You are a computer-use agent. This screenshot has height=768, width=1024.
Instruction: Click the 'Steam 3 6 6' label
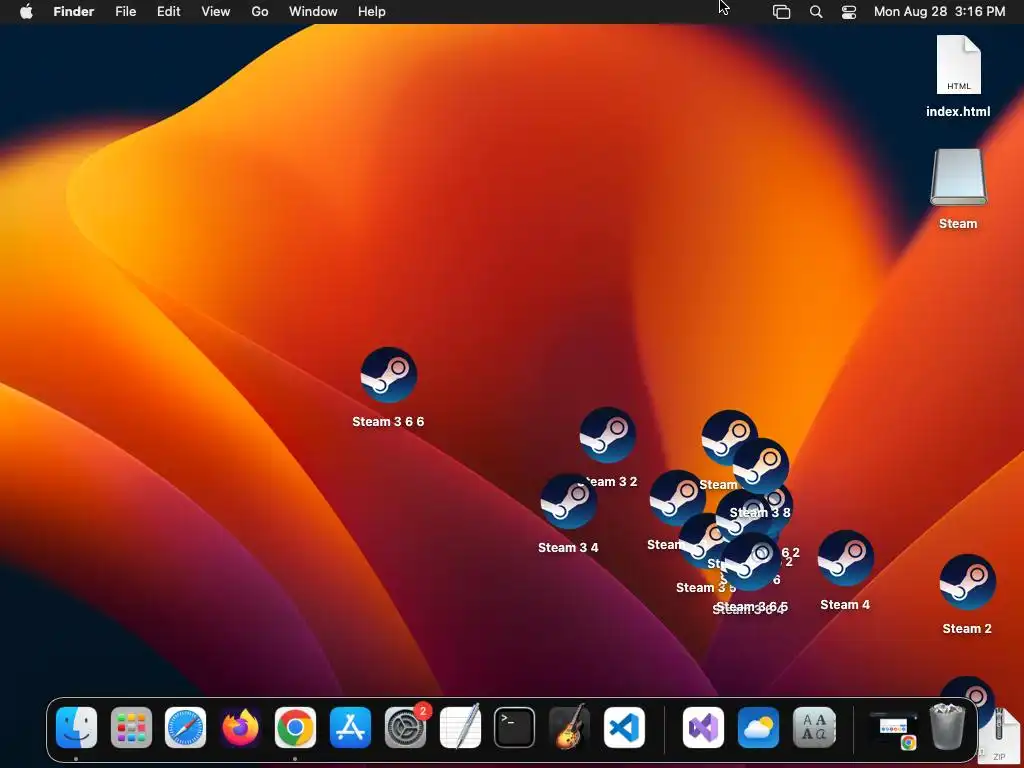(x=389, y=422)
